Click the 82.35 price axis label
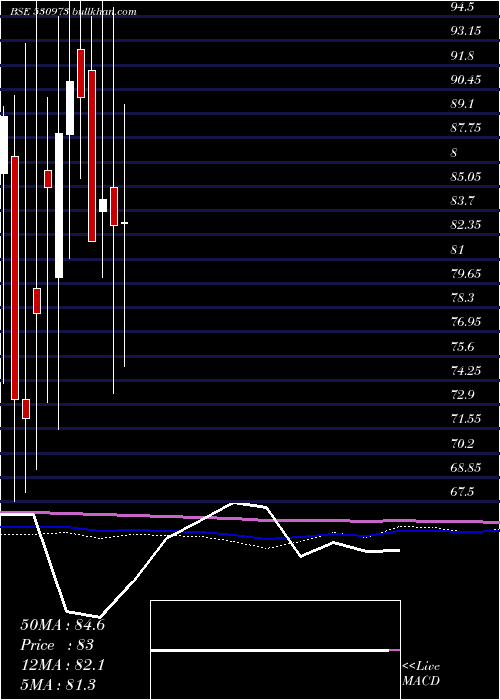This screenshot has height=700, width=500. point(465,225)
